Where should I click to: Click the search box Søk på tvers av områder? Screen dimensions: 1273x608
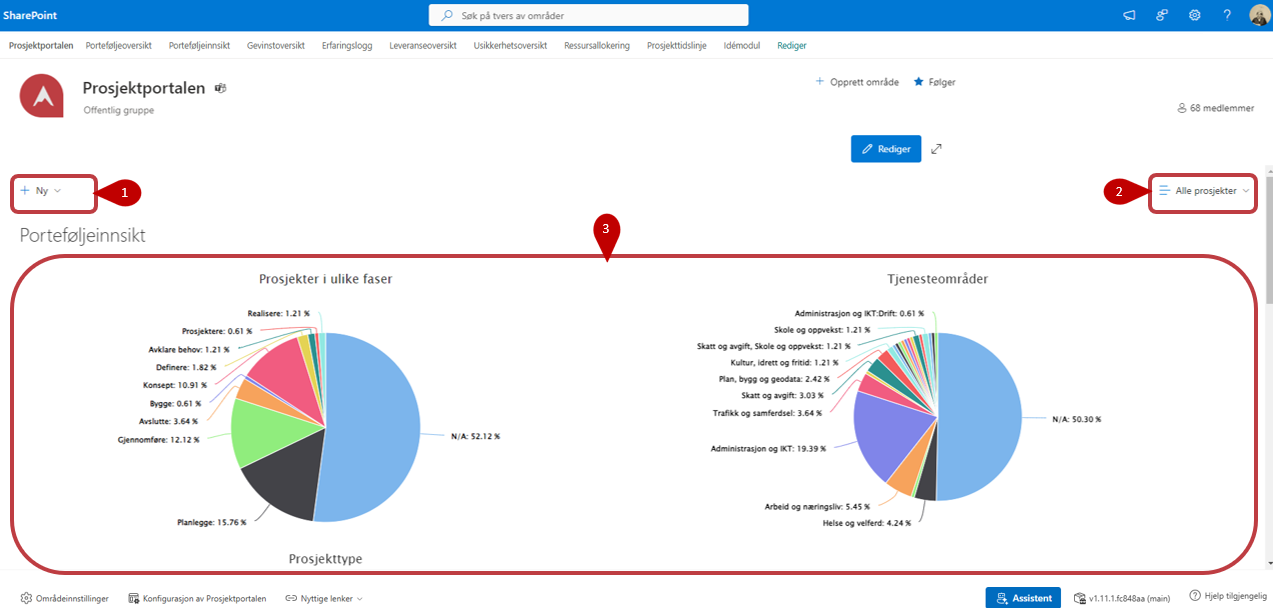point(588,15)
